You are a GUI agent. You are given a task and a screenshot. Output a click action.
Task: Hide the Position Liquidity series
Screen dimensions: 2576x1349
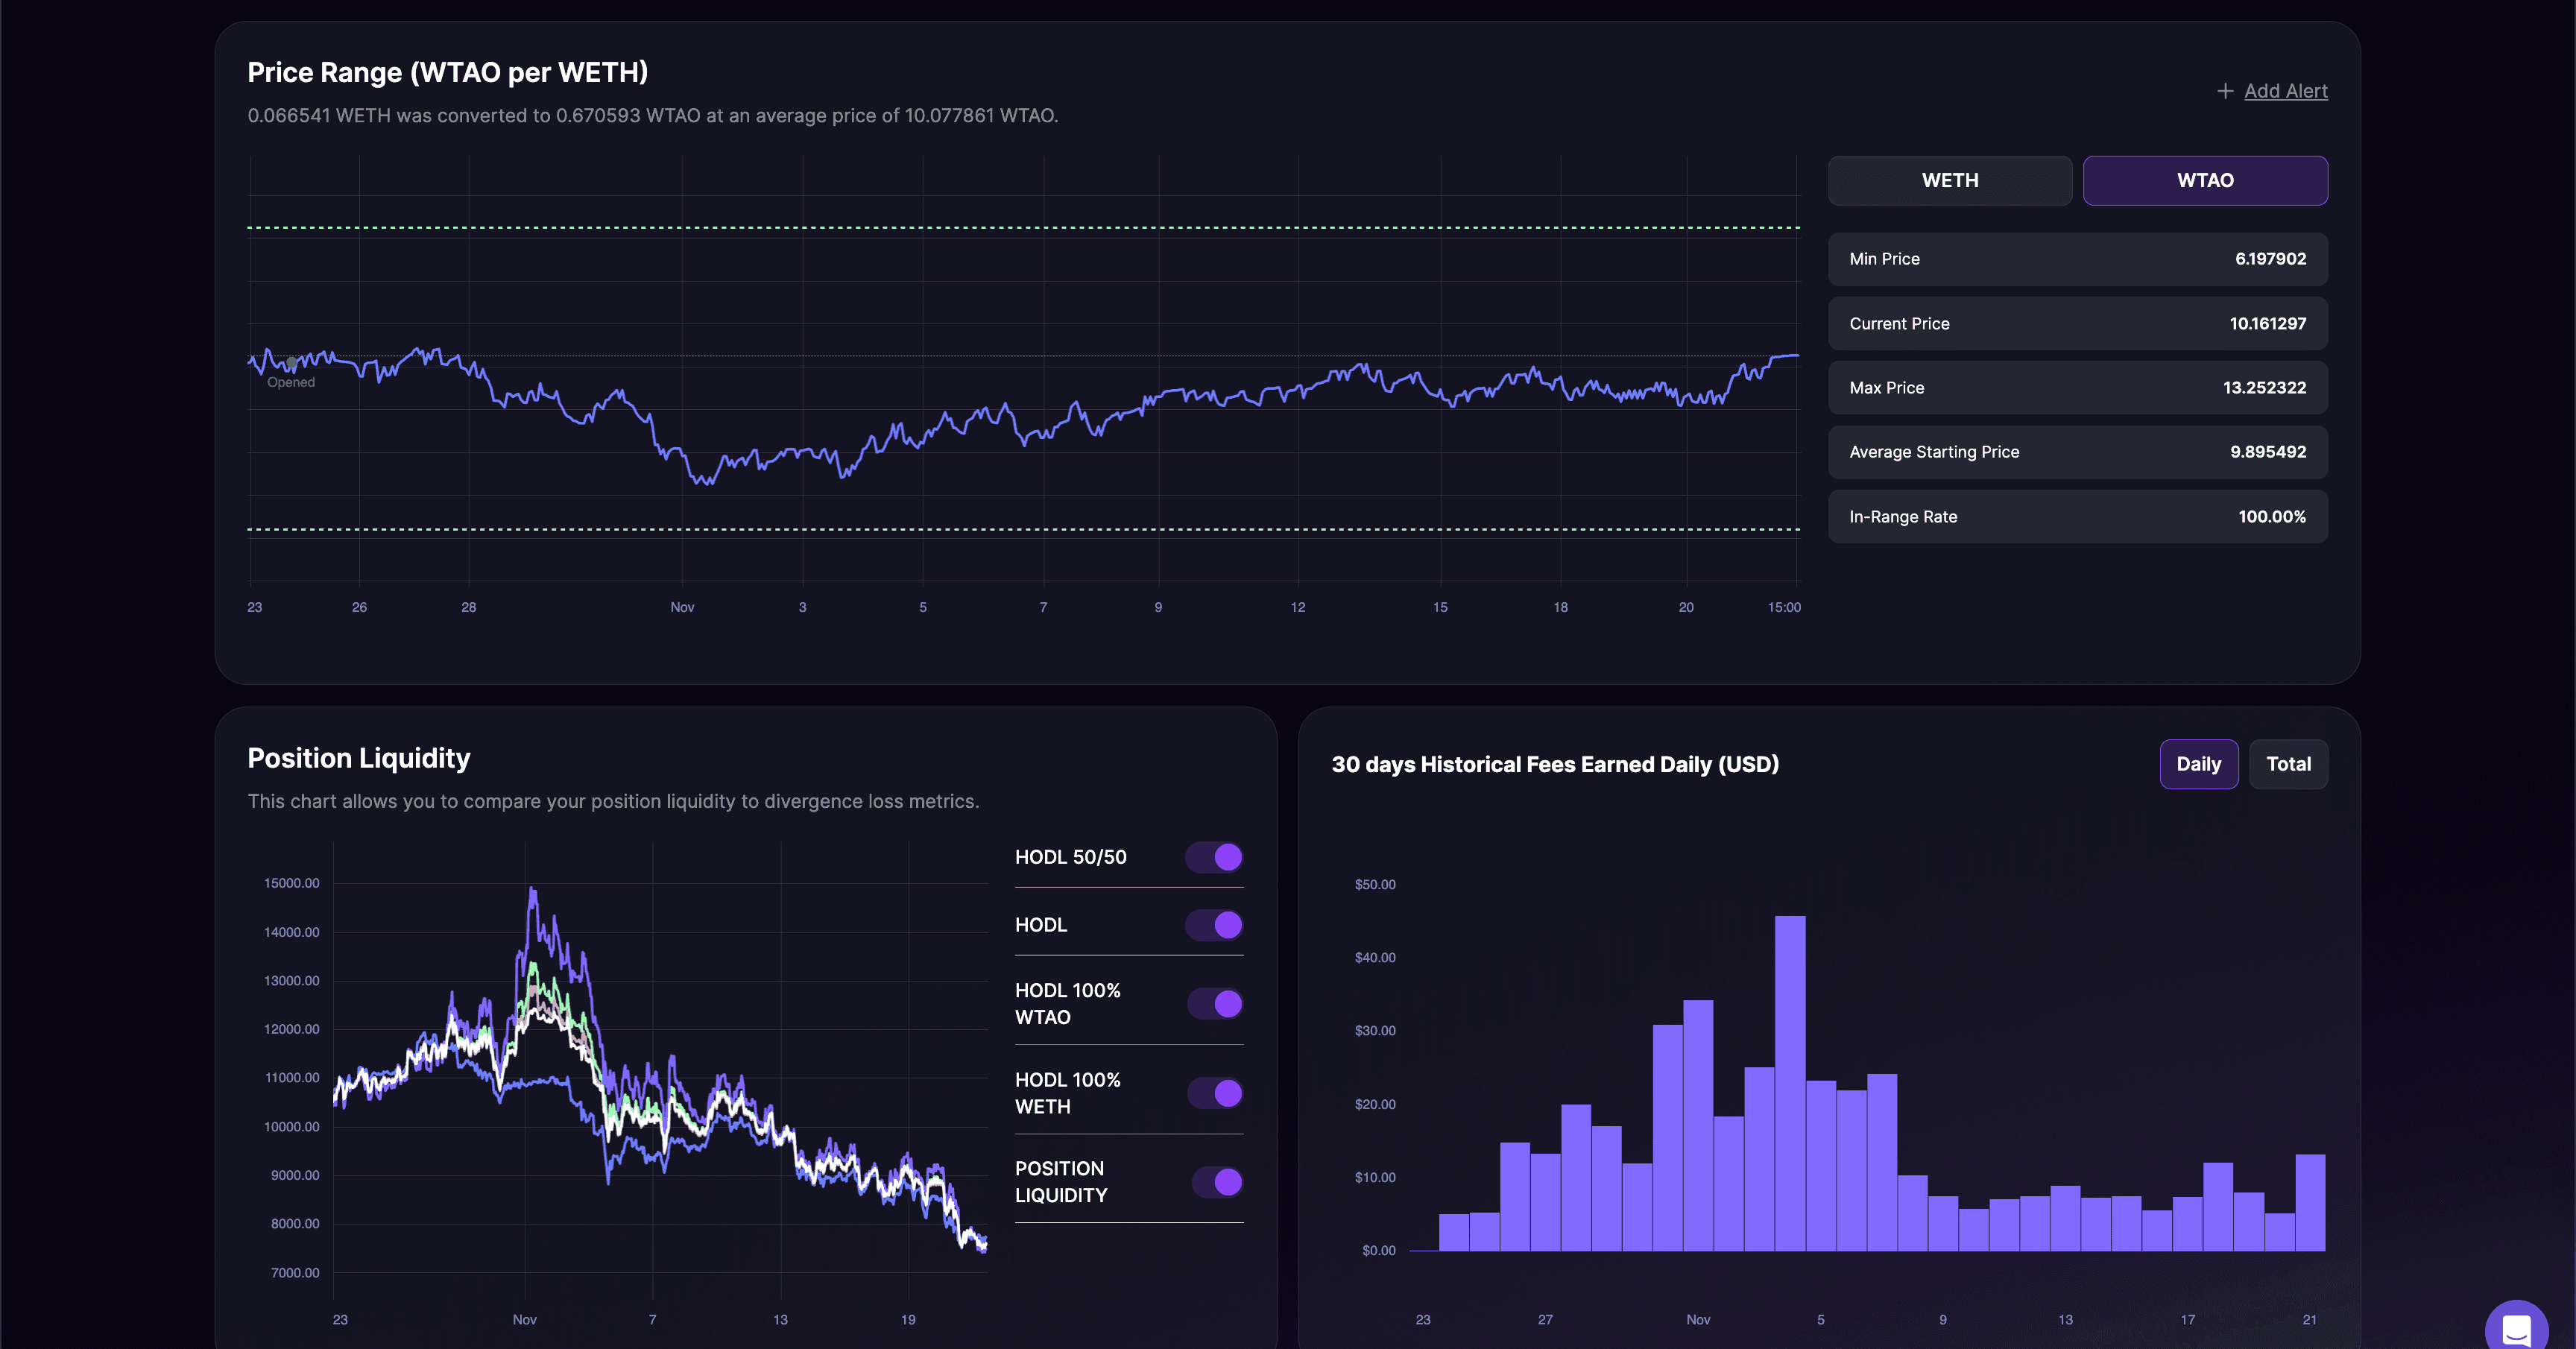1217,1182
